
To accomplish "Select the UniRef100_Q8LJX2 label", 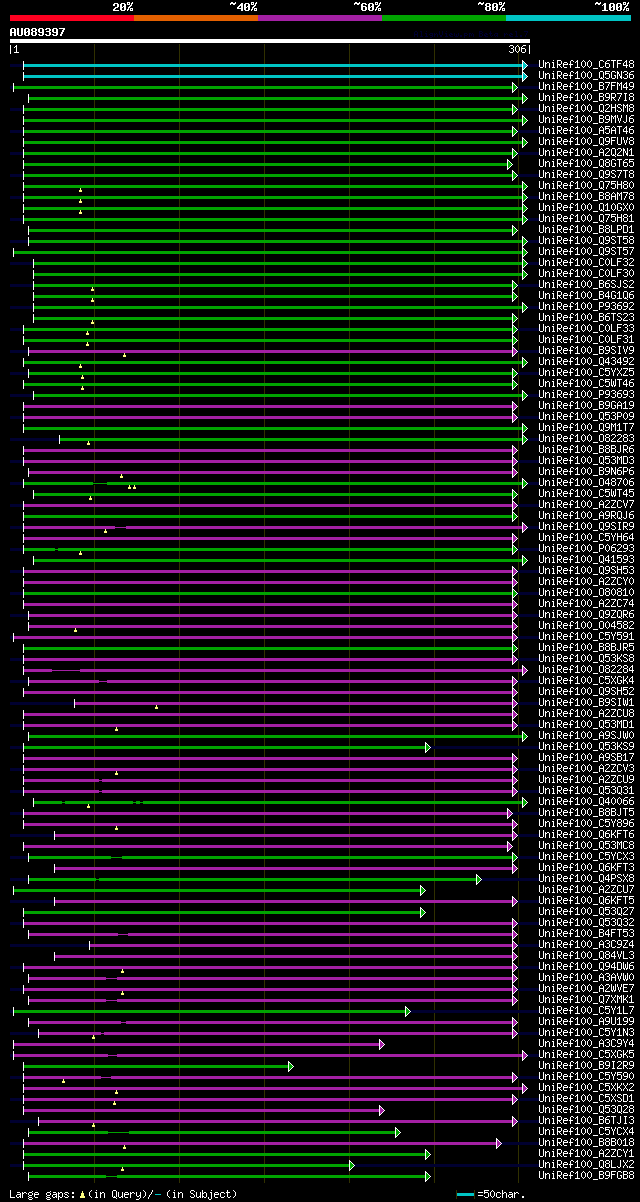I will click(x=586, y=1164).
